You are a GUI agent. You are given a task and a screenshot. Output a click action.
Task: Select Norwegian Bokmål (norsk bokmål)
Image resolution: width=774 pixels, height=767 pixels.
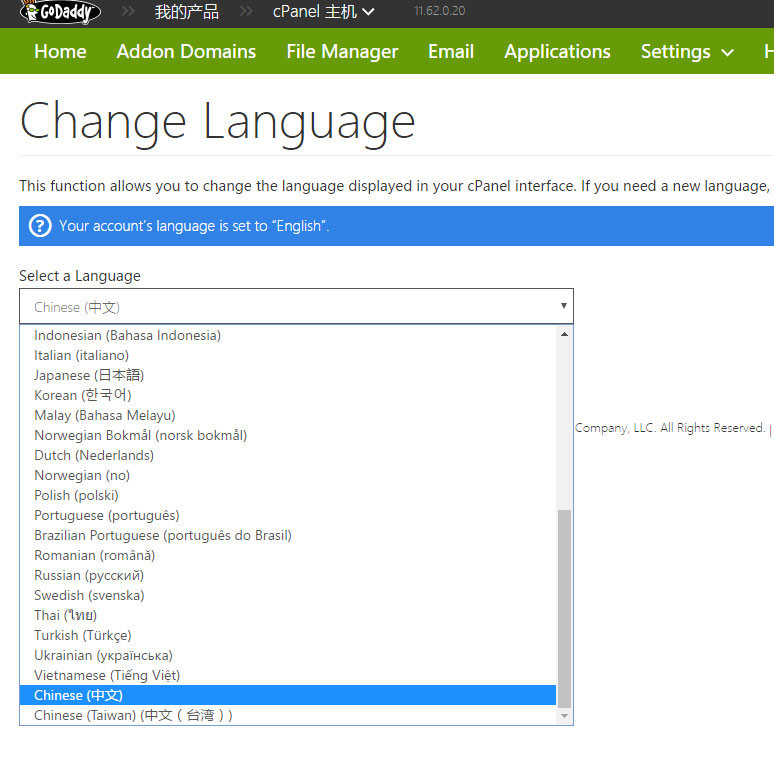tap(288, 435)
